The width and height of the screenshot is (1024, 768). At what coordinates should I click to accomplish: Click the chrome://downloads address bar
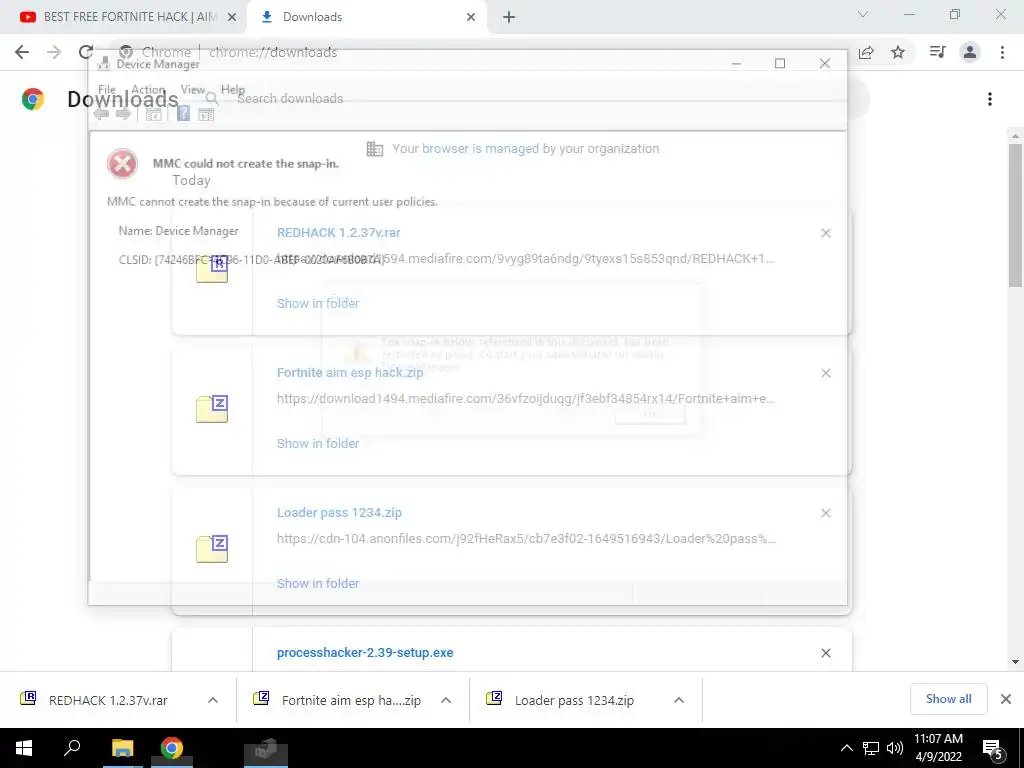point(483,52)
